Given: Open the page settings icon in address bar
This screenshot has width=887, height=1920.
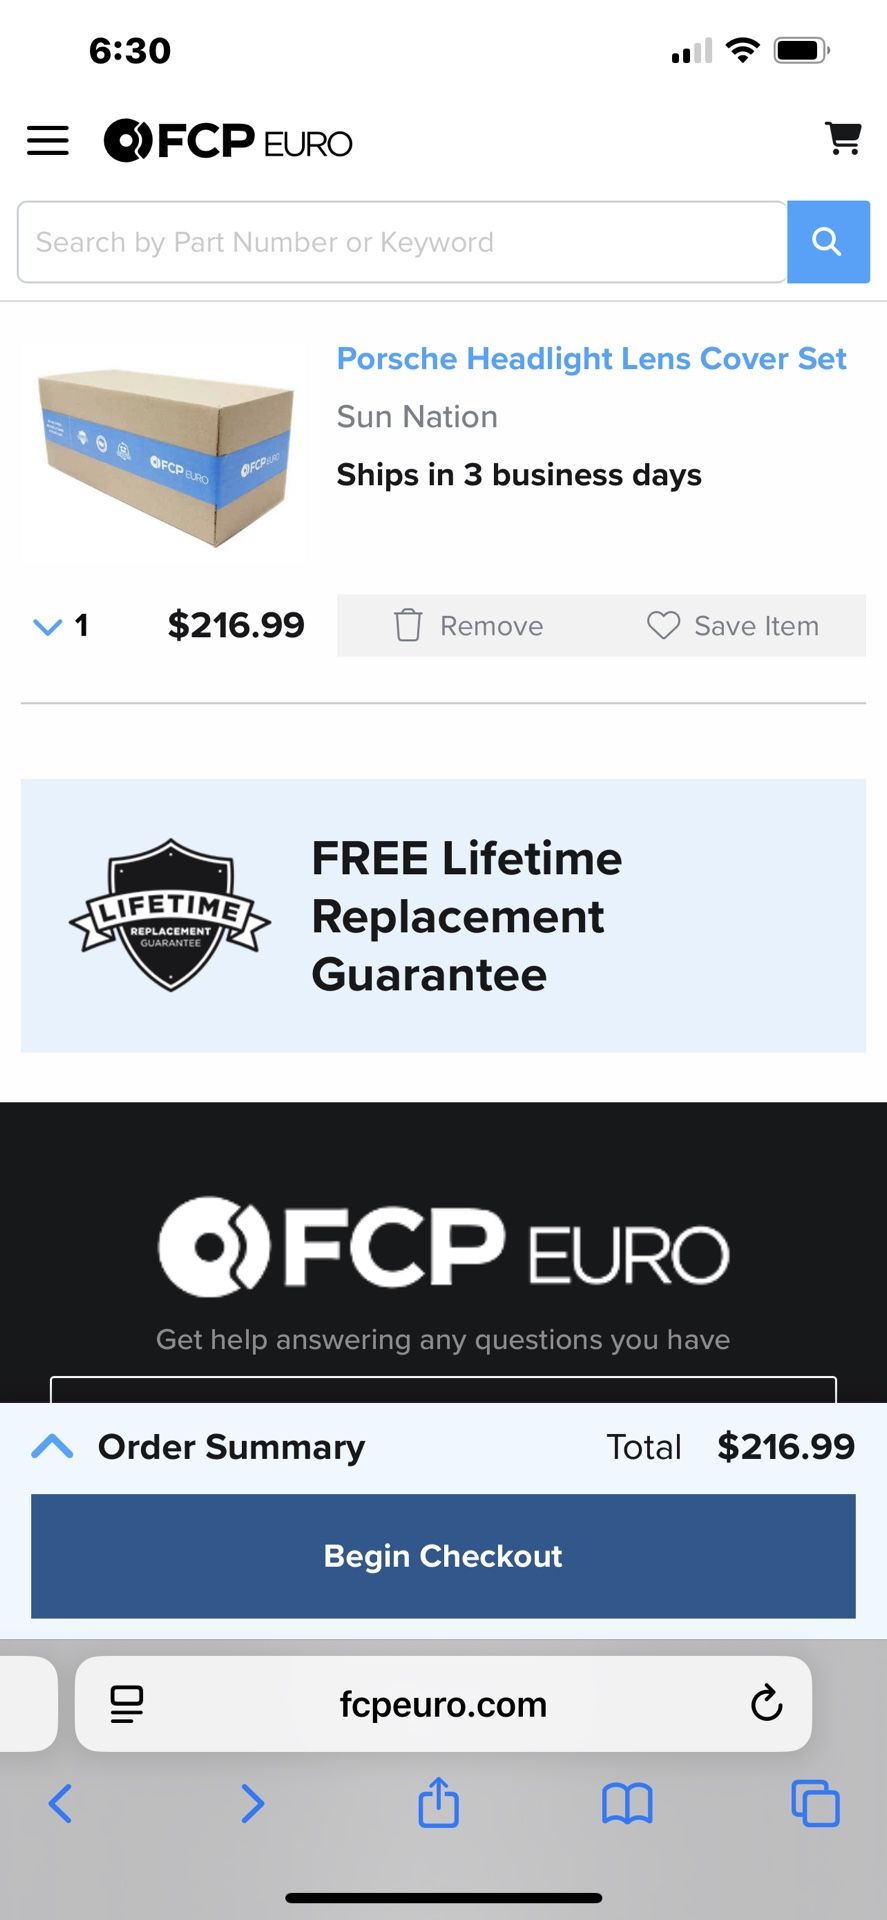Looking at the screenshot, I should (x=127, y=1703).
